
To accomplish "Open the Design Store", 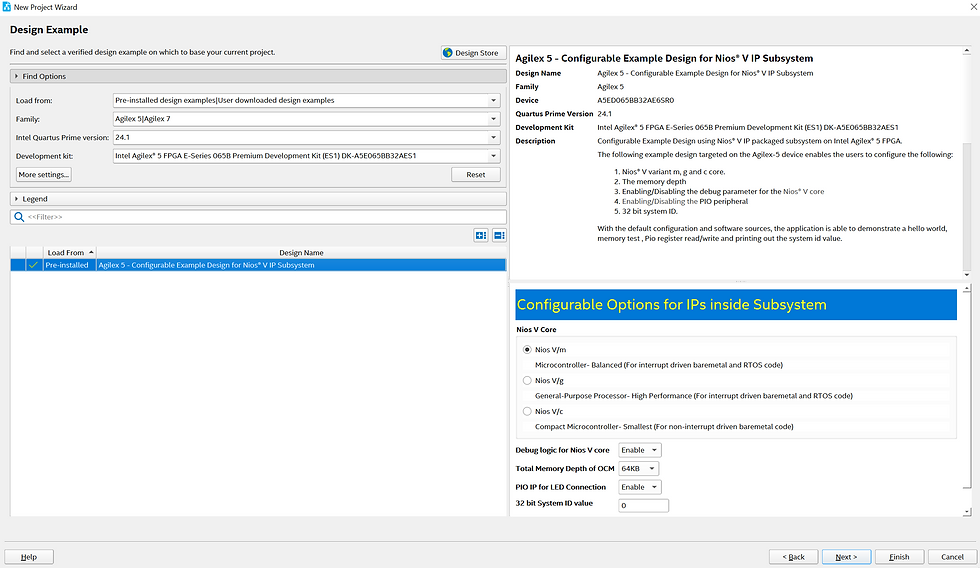I will [473, 53].
